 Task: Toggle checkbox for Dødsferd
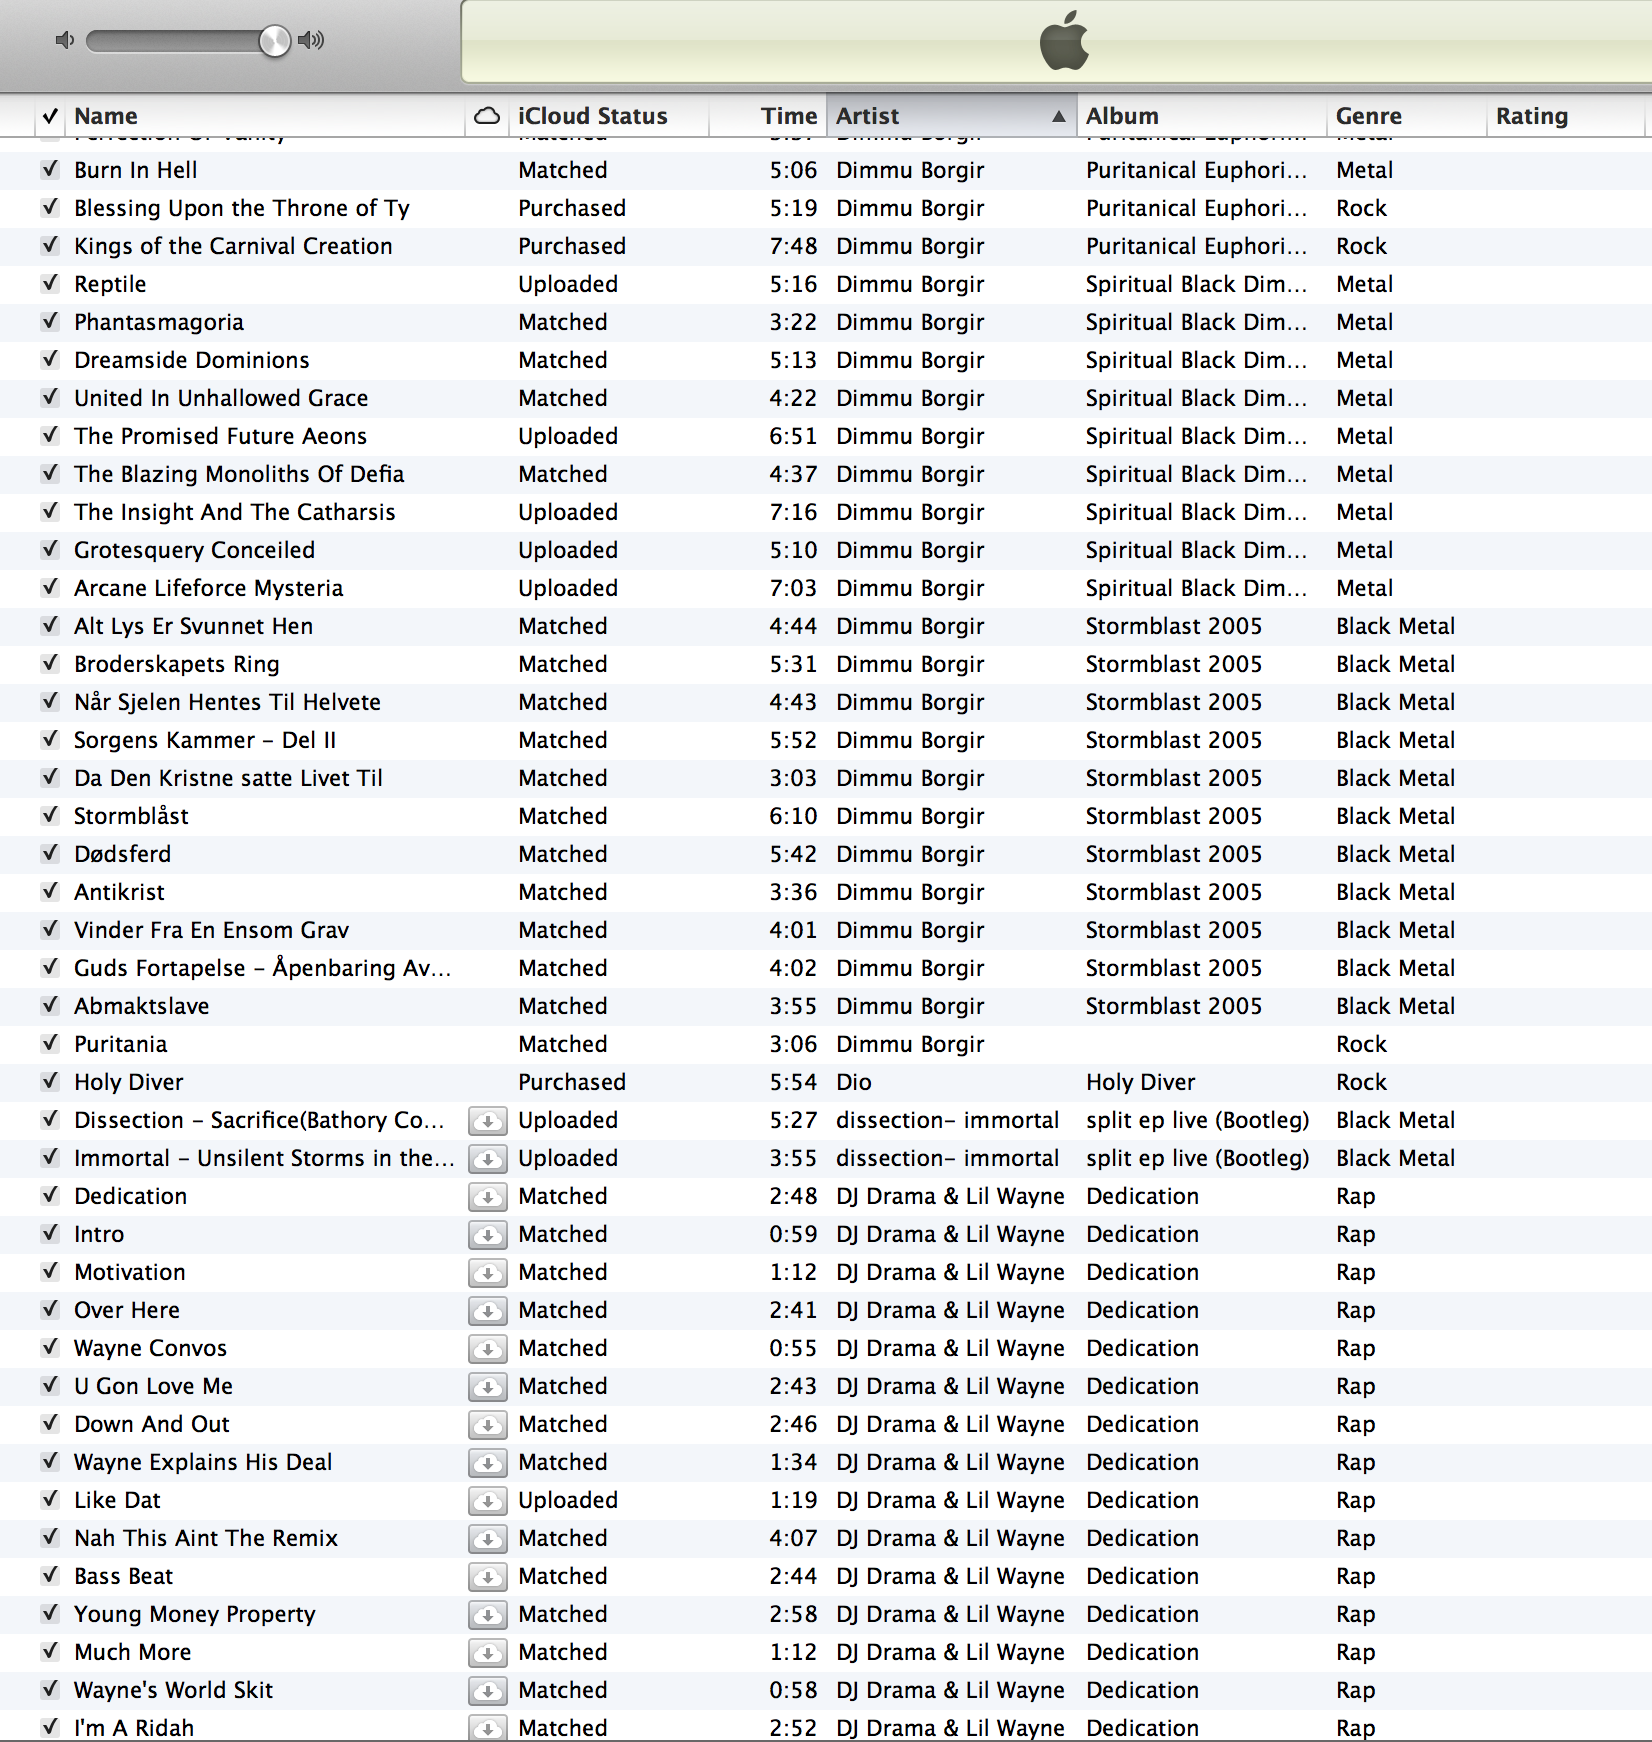coord(50,853)
